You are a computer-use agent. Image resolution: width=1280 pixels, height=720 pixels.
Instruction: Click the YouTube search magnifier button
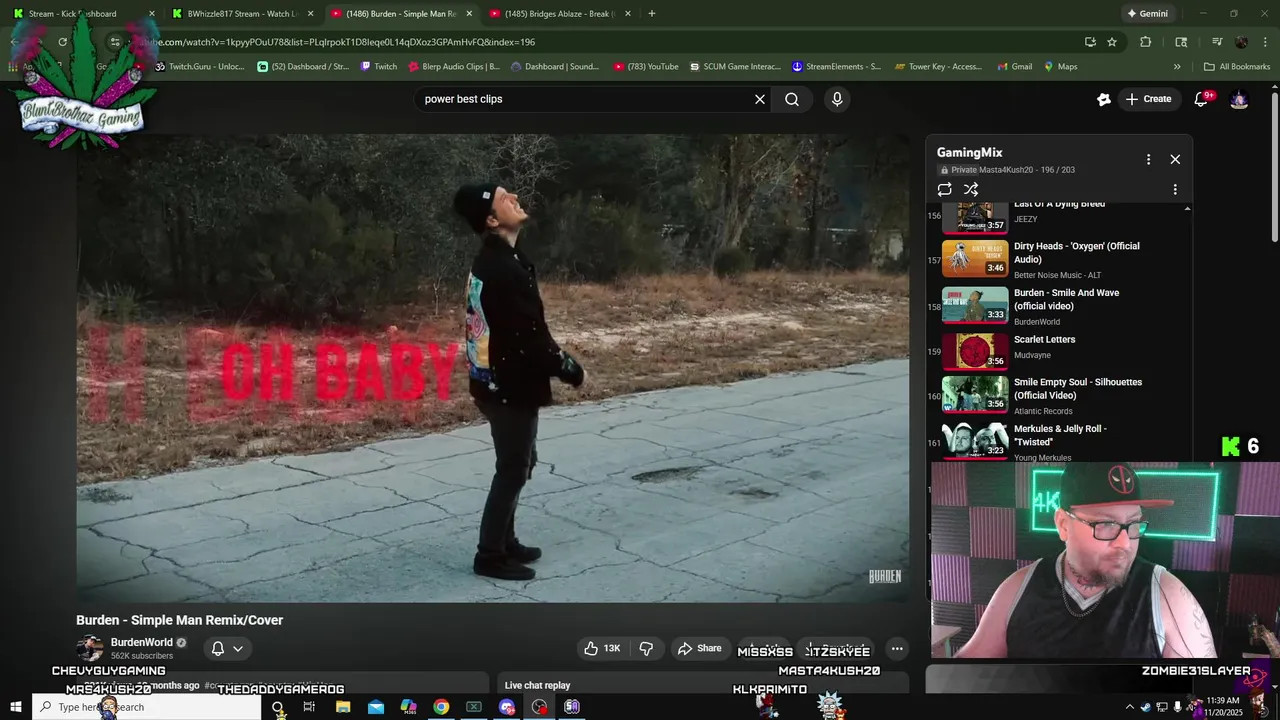pos(792,99)
